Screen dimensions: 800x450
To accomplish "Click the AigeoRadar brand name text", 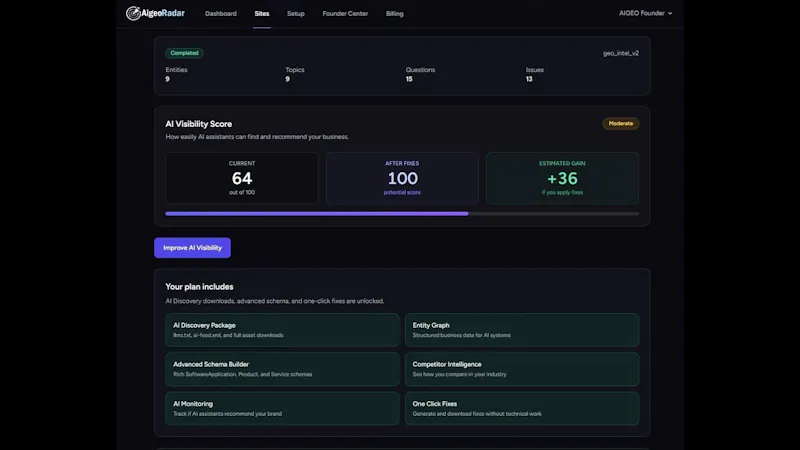I will click(x=163, y=13).
